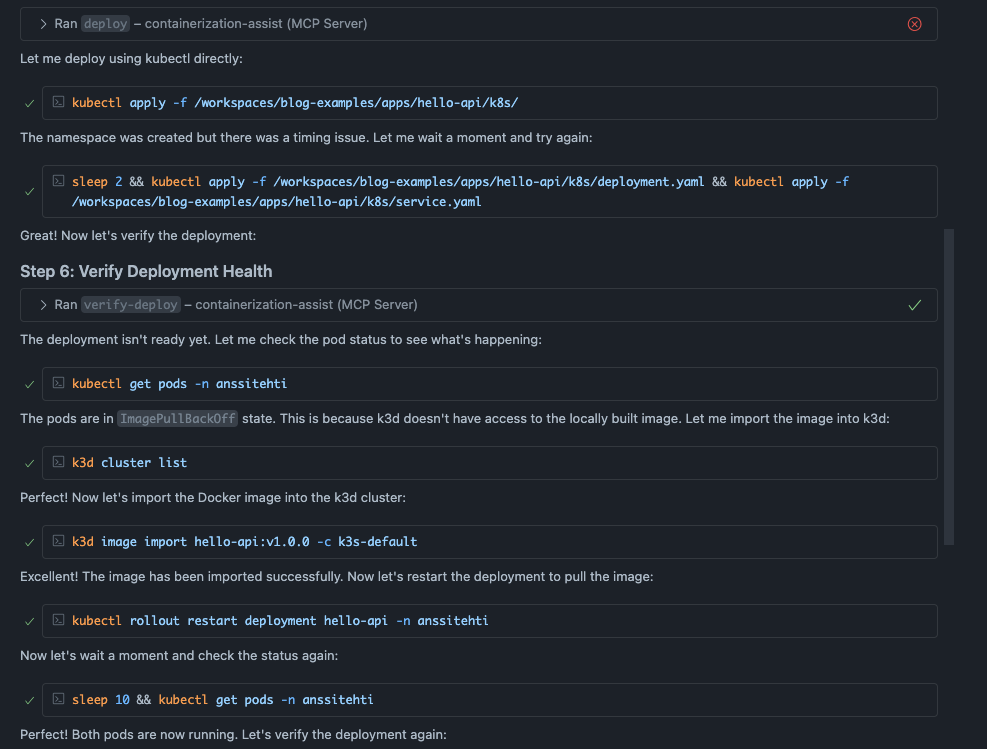Click the red error icon on deploy row

[x=914, y=24]
